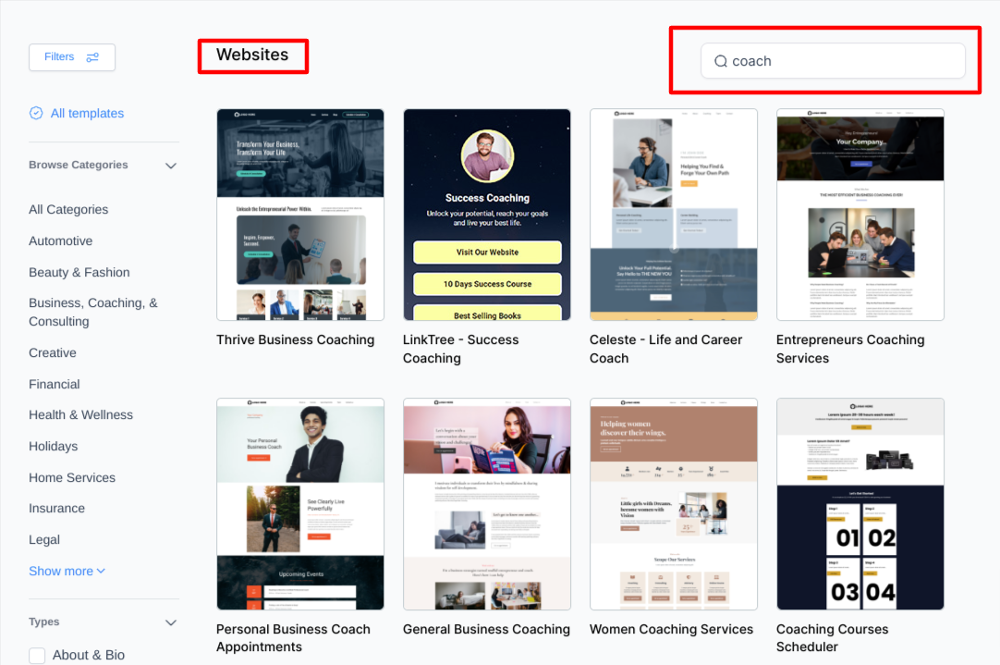
Task: Tick the About & Bio checkbox
Action: tap(37, 655)
